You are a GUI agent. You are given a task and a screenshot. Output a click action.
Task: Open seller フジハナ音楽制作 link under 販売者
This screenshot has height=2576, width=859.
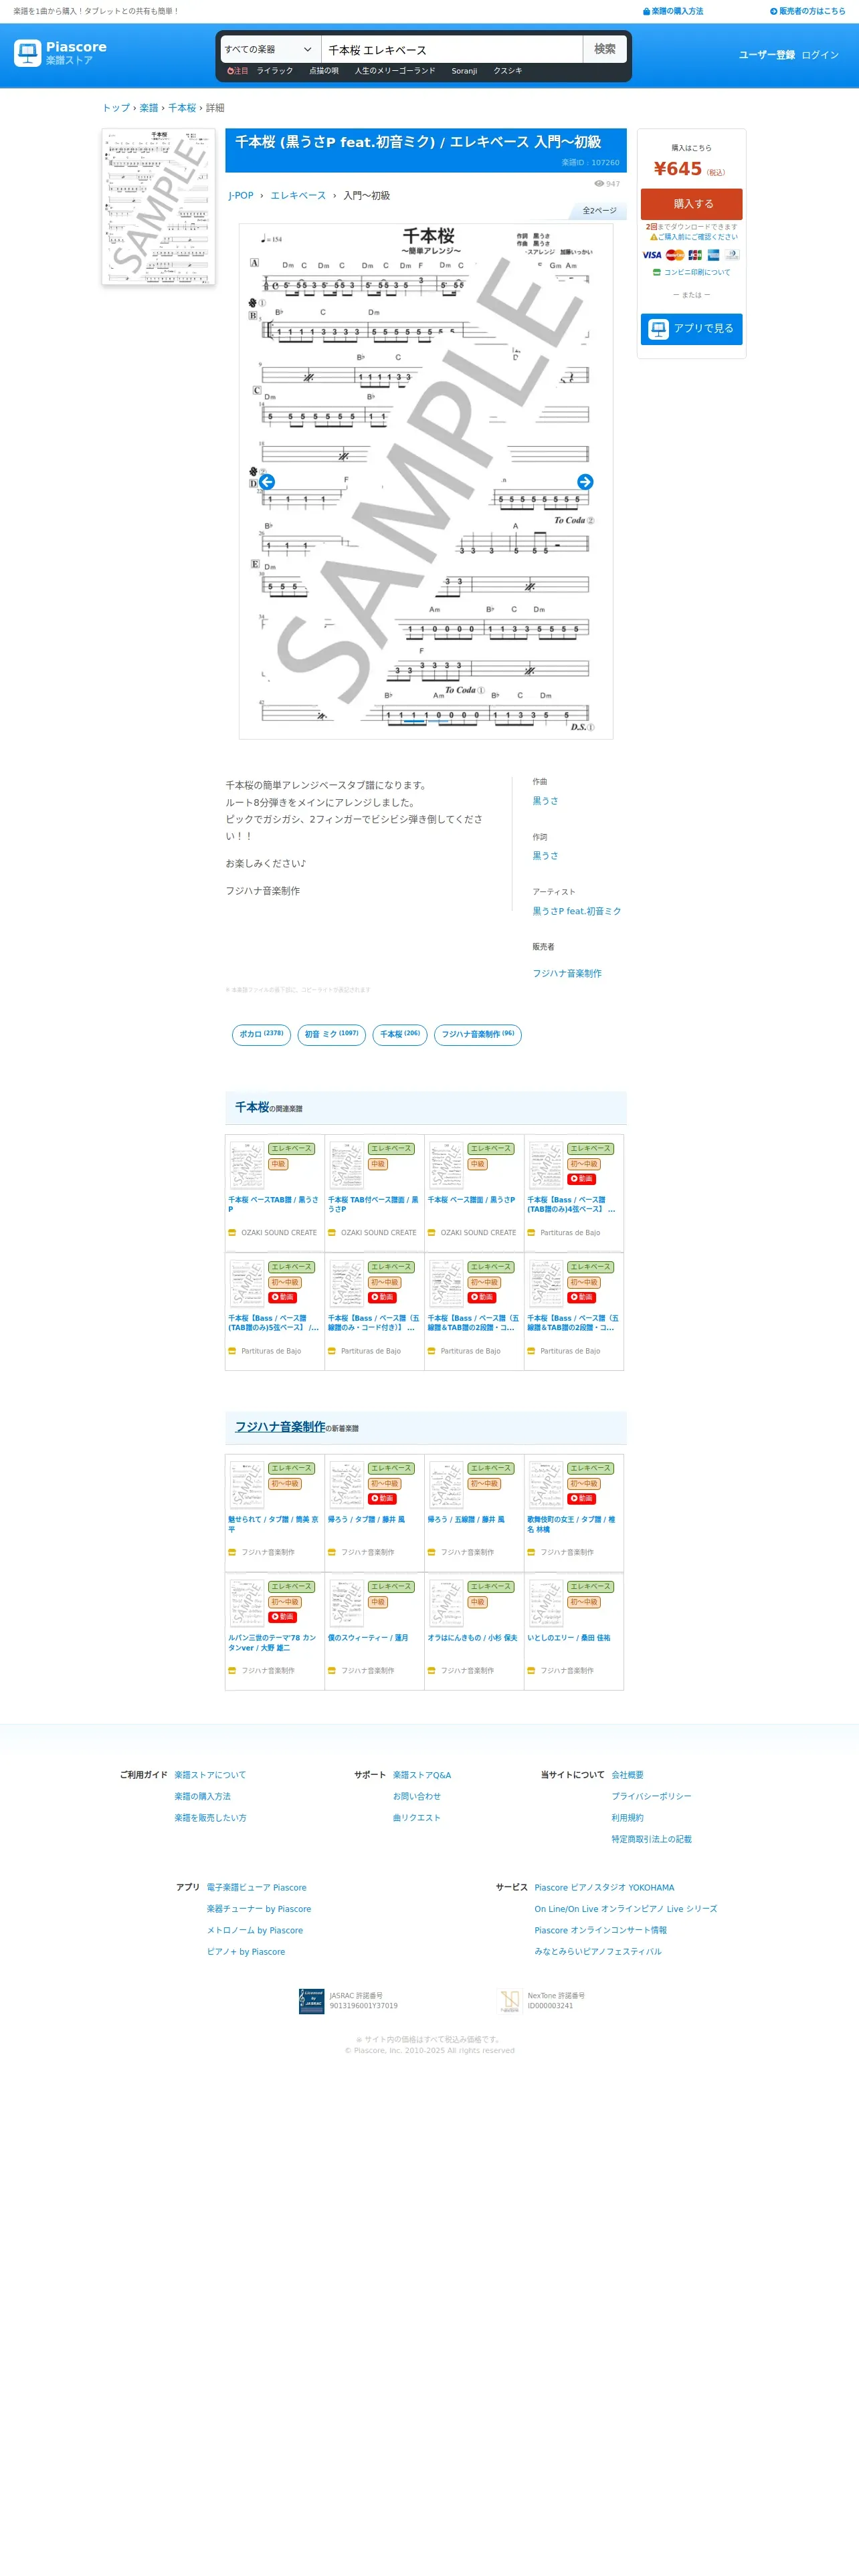click(567, 973)
